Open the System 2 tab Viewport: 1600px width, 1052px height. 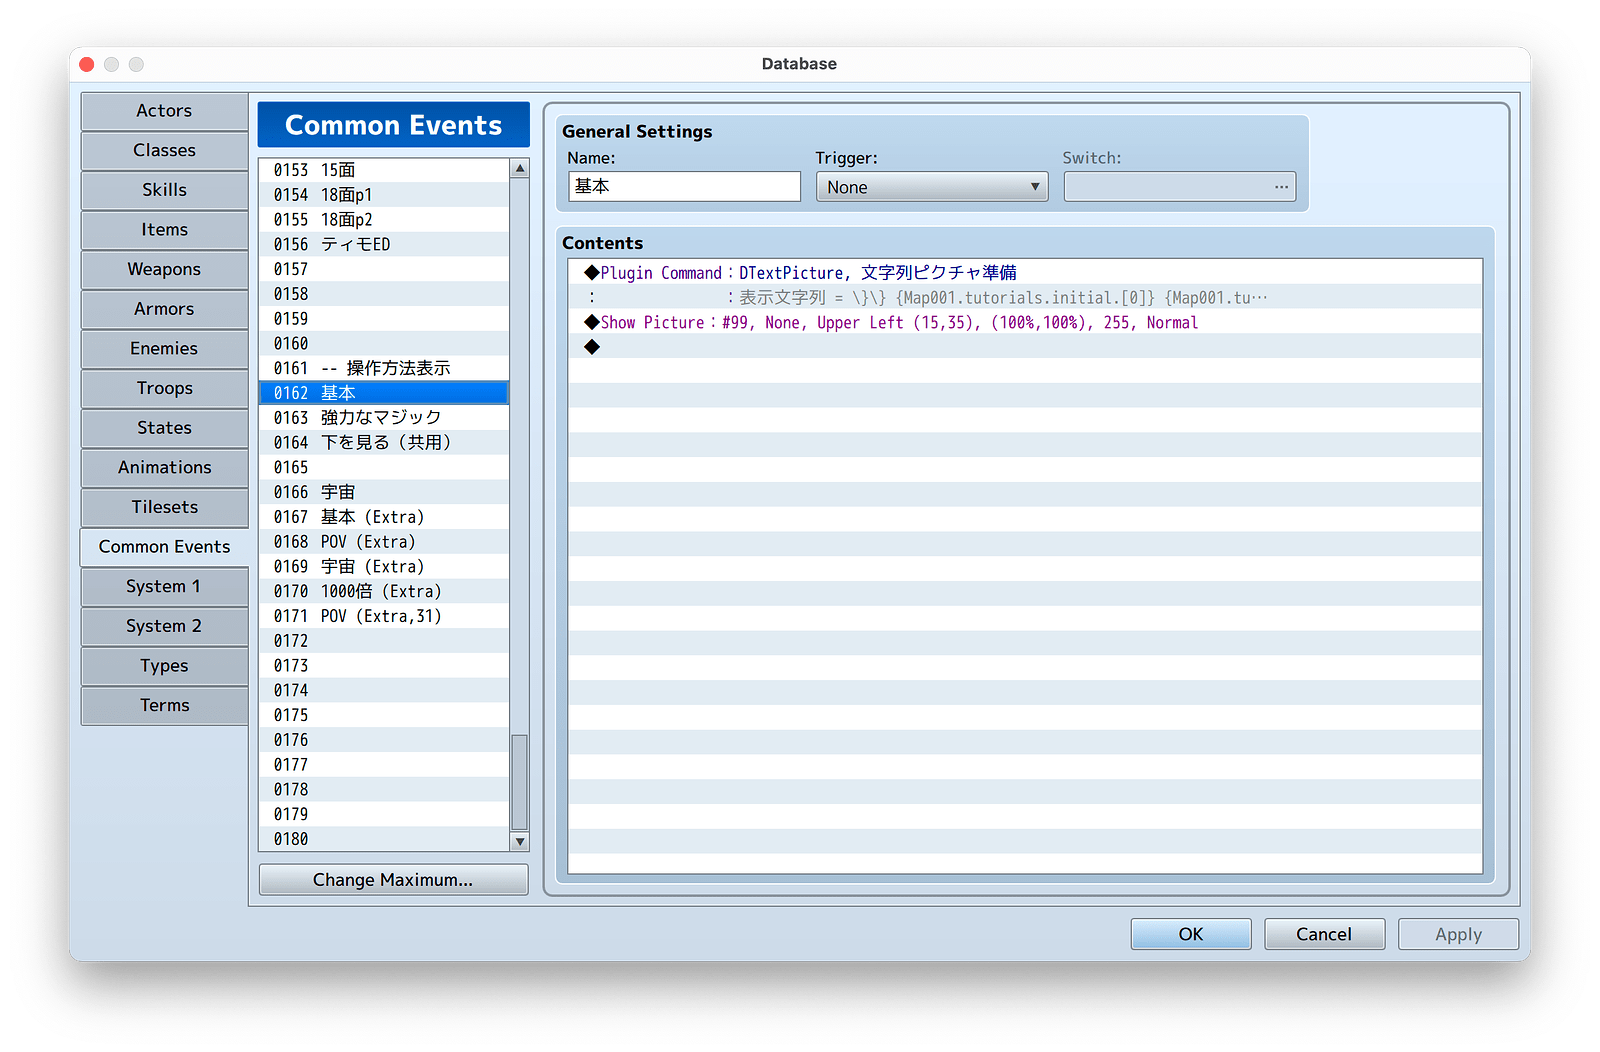164,627
